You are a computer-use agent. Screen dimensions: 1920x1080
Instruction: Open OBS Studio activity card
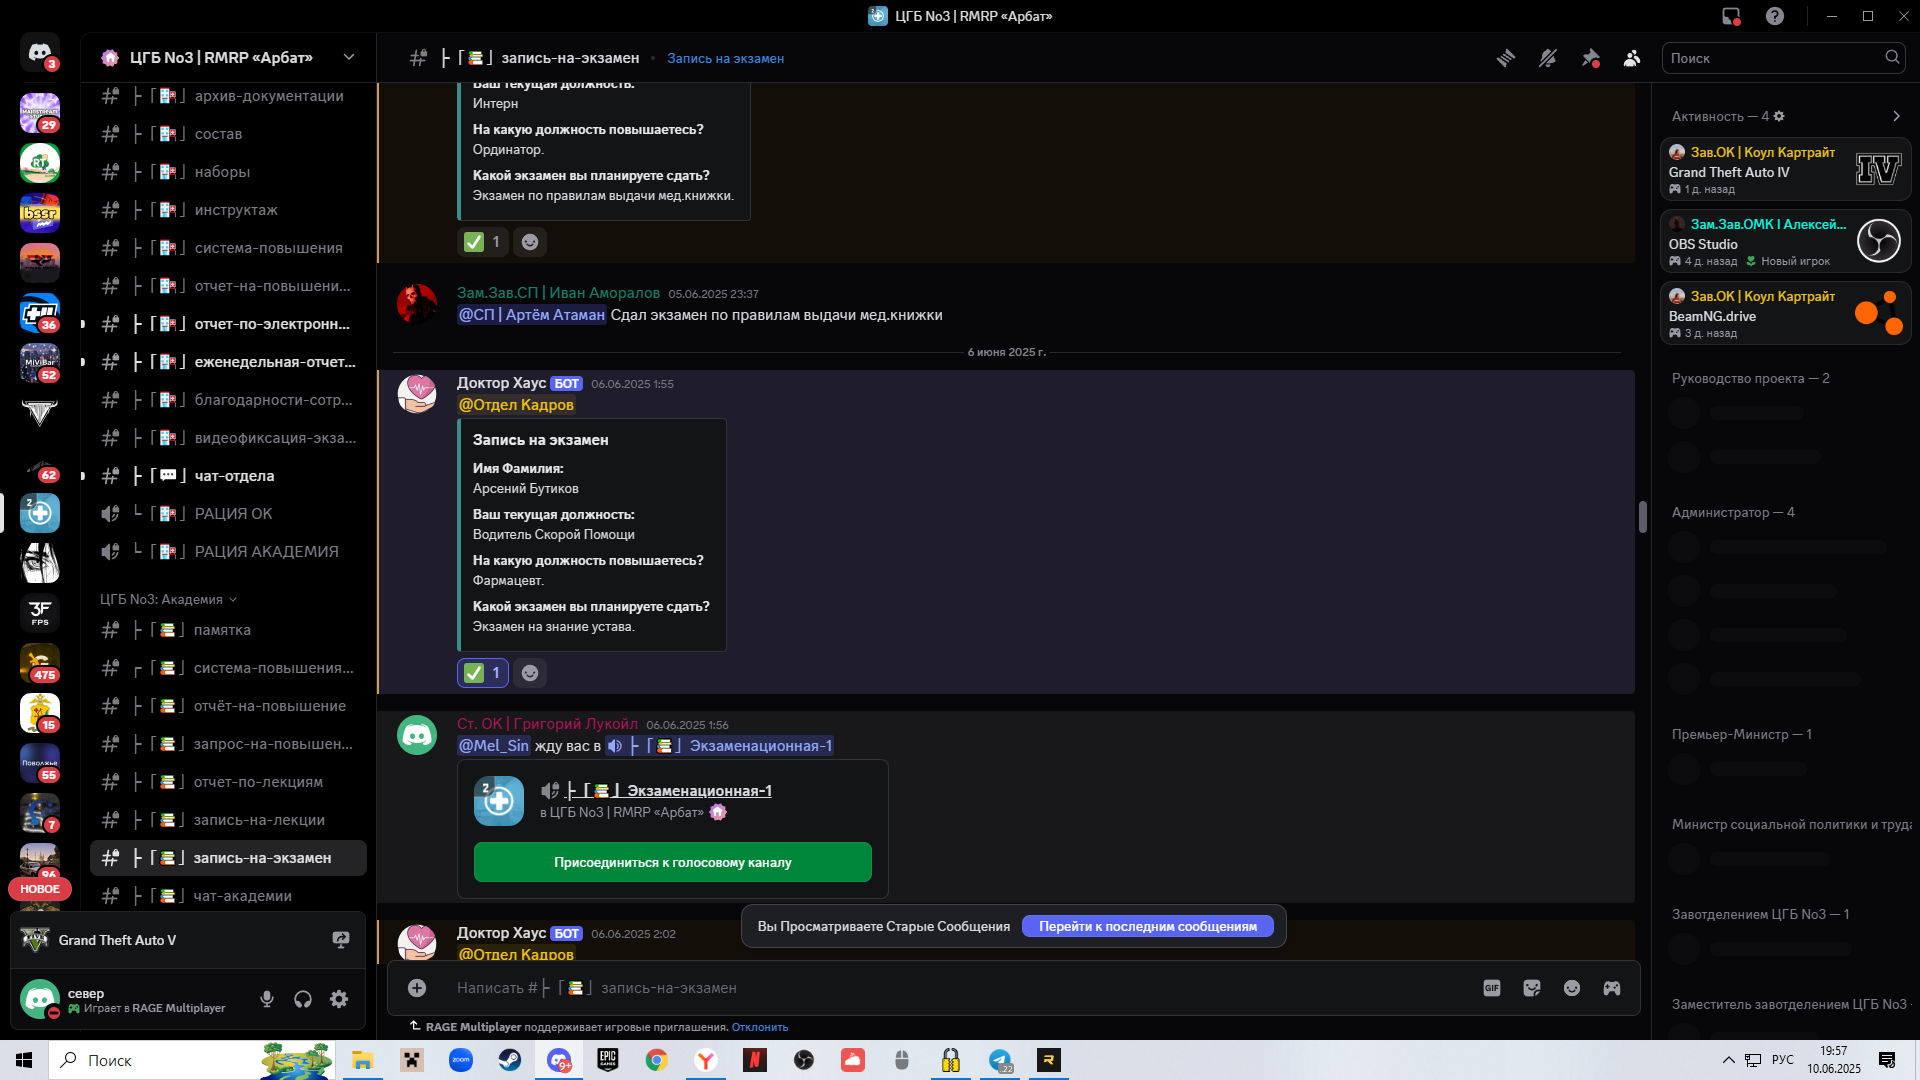(1785, 242)
